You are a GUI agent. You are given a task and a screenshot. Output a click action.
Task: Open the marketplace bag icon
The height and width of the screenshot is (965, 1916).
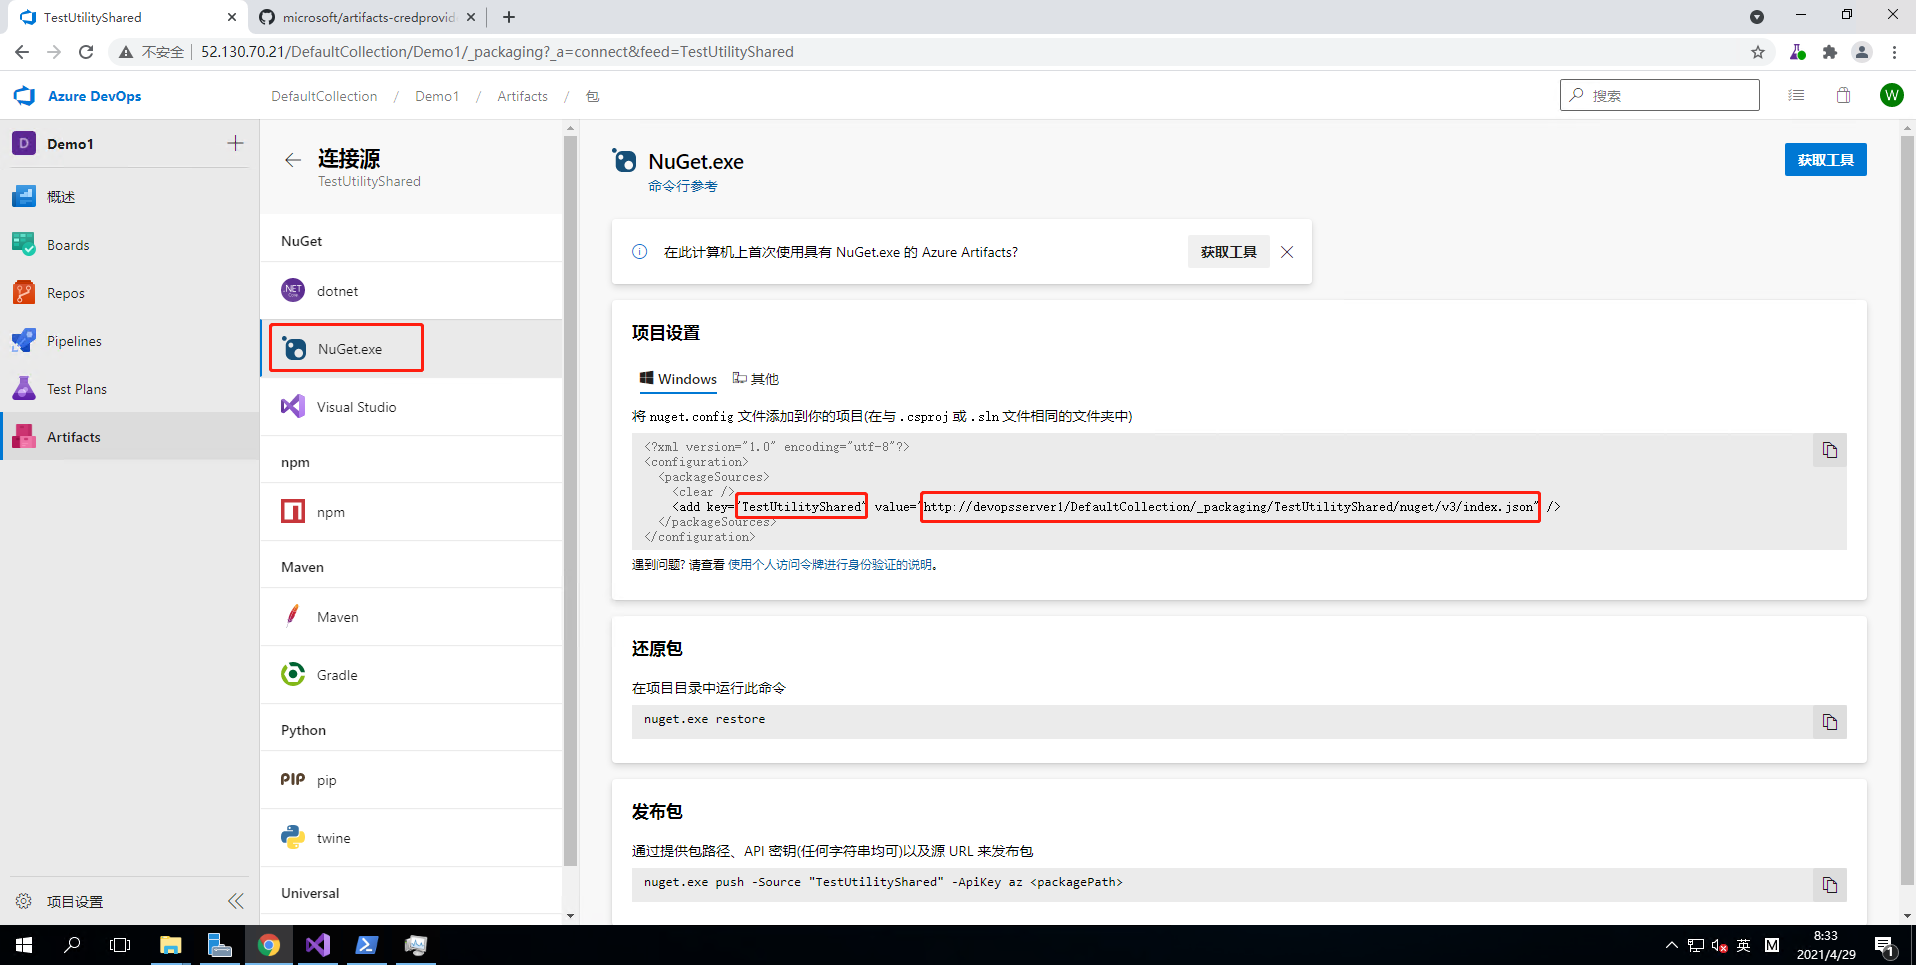[x=1843, y=95]
